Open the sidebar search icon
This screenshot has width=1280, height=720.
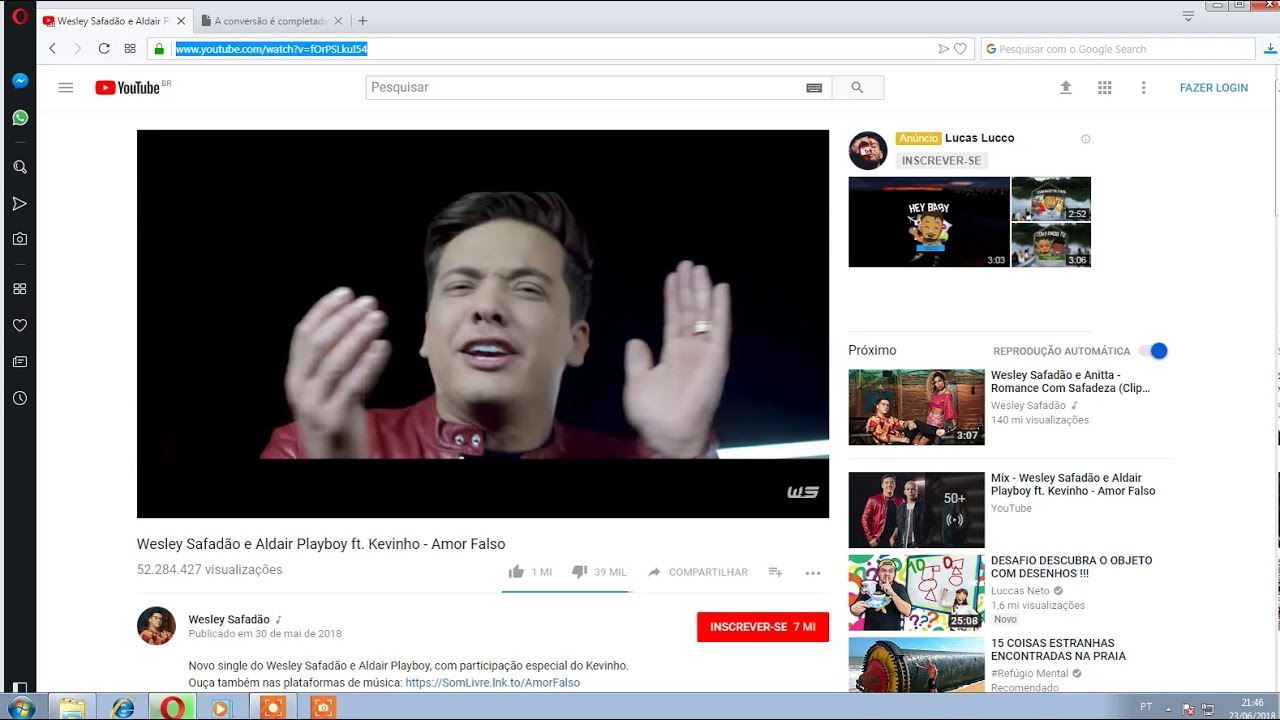[x=20, y=167]
